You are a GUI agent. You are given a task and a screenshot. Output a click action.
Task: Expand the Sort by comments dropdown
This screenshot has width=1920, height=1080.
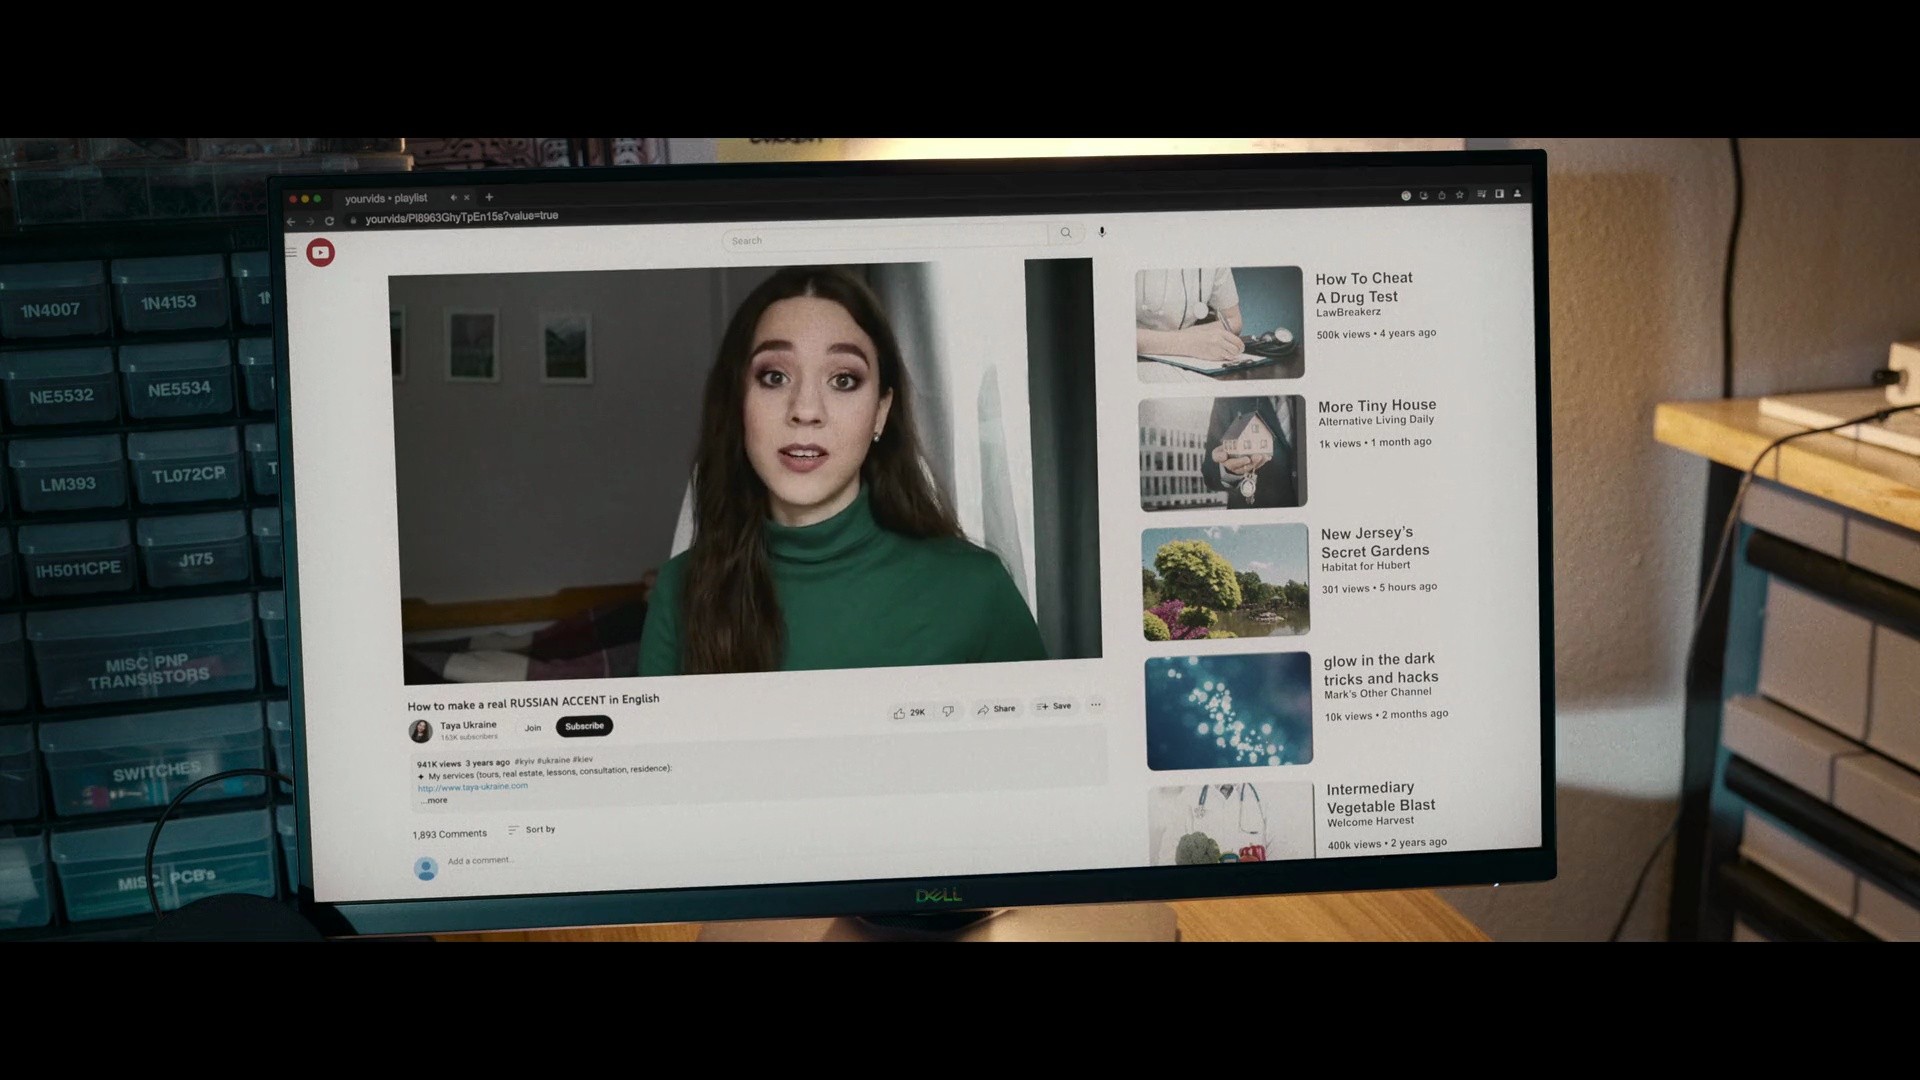click(531, 830)
